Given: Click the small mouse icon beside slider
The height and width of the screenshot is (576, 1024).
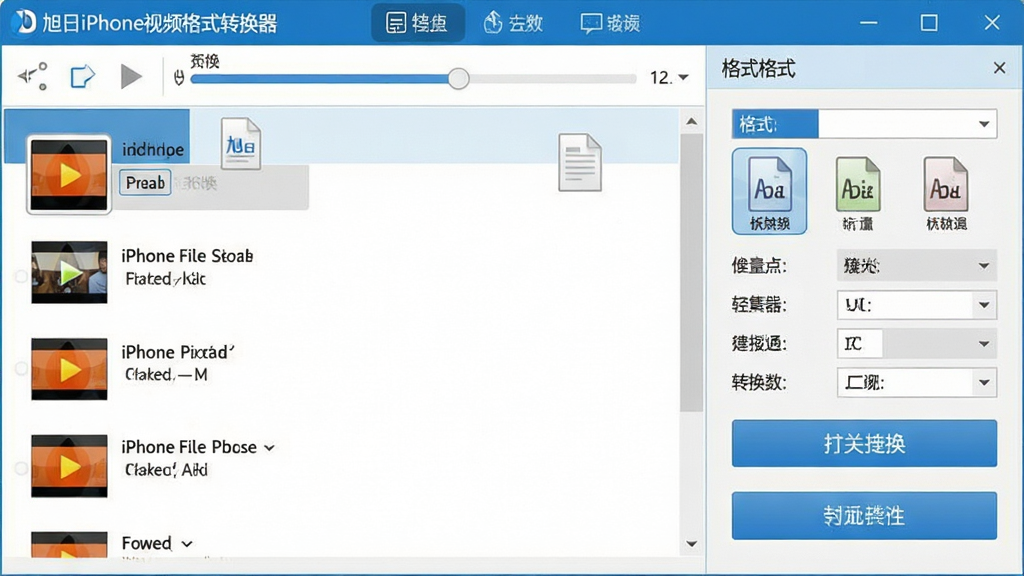Looking at the screenshot, I should point(179,78).
